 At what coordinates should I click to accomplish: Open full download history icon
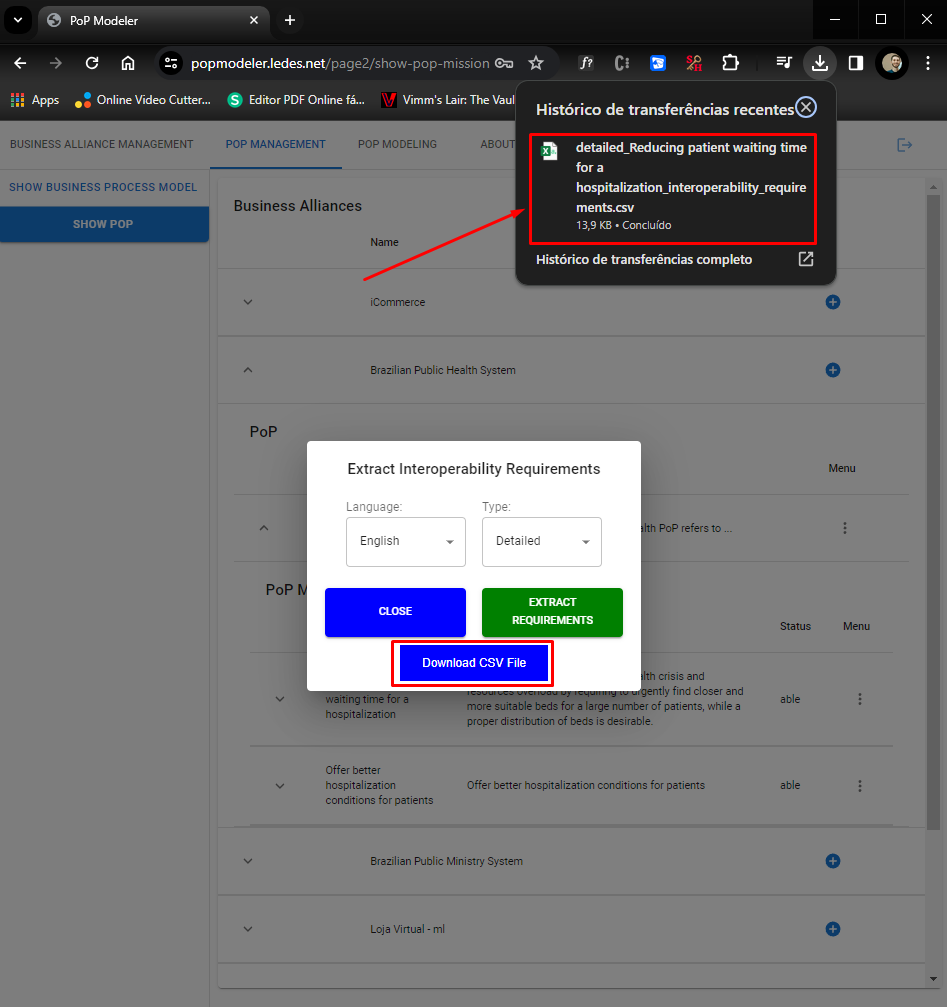pos(806,259)
